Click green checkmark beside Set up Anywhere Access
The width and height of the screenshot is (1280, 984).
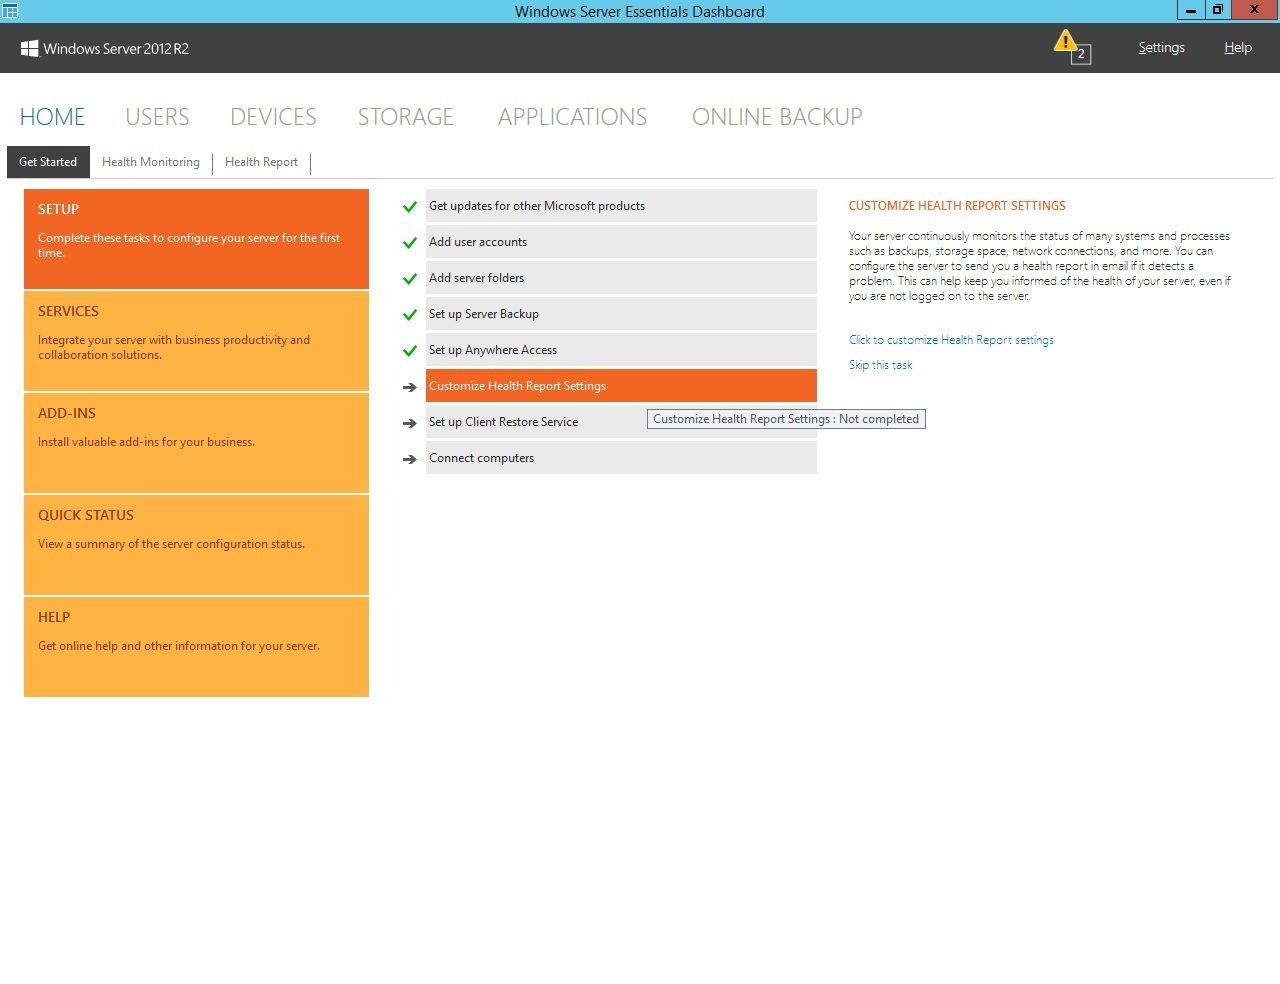[409, 351]
